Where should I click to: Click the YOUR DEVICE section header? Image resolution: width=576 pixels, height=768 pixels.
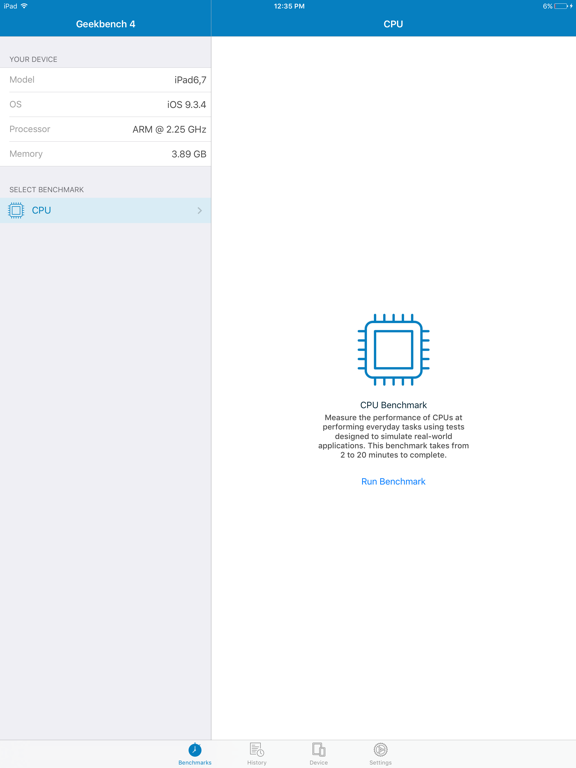(x=33, y=59)
